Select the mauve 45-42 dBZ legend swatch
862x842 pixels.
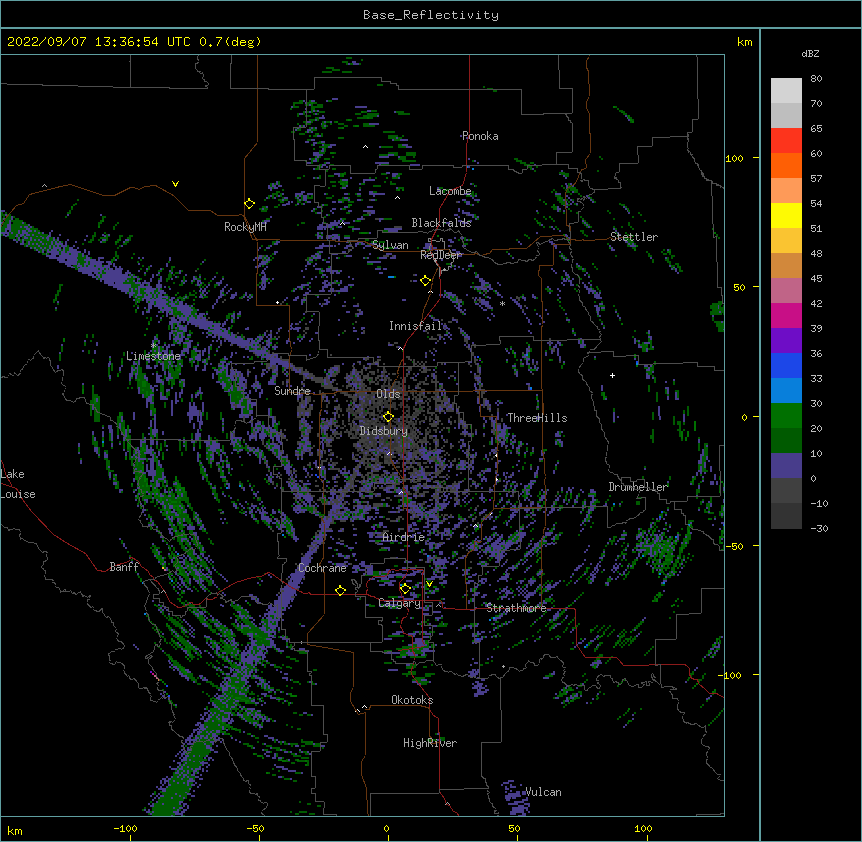[x=786, y=290]
